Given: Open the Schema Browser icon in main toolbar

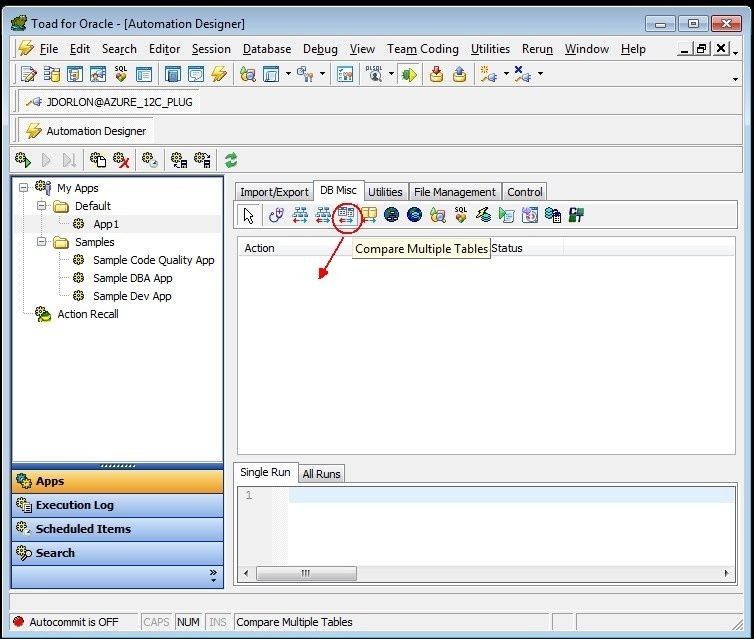Looking at the screenshot, I should pyautogui.click(x=52, y=74).
